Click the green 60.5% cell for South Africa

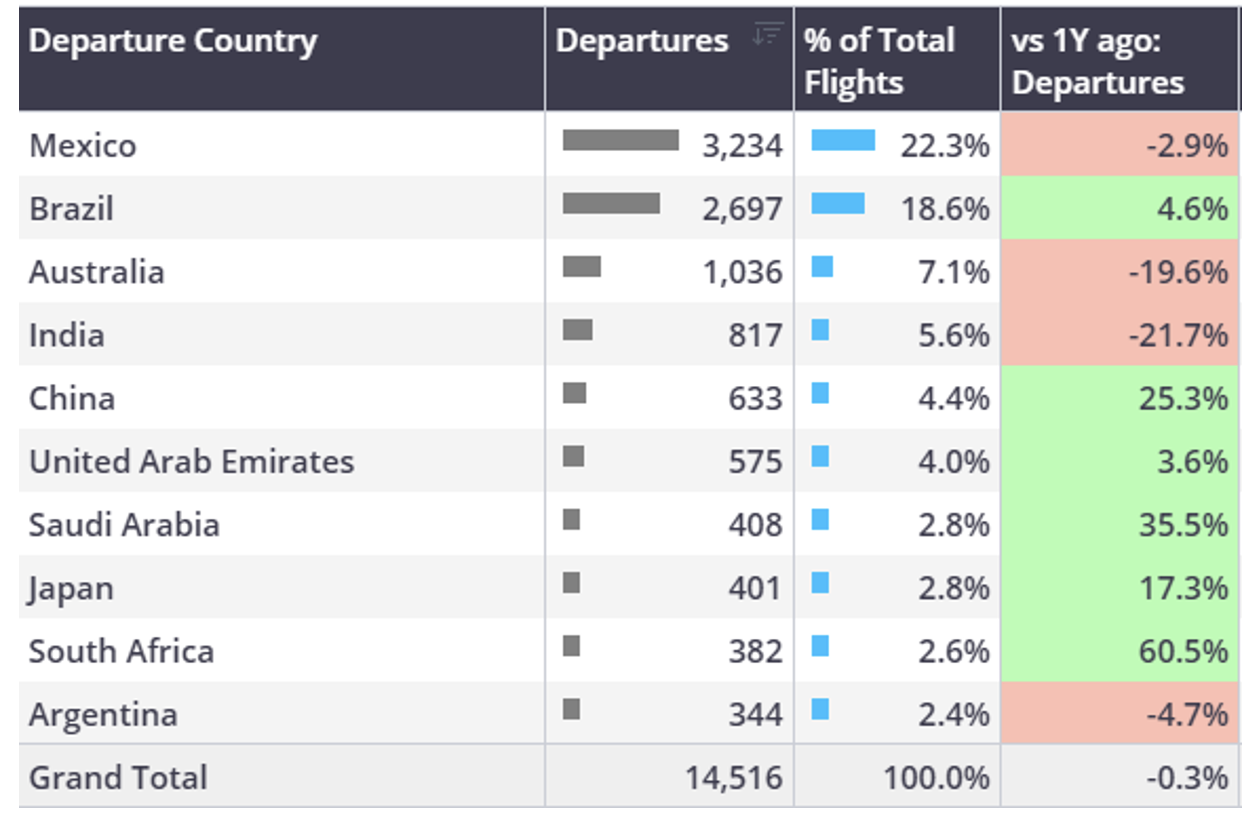coord(1120,650)
